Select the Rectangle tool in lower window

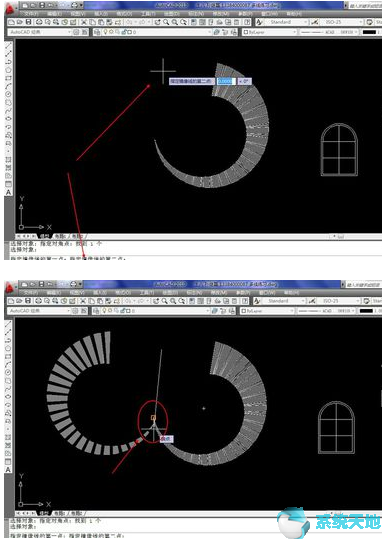tap(9, 357)
